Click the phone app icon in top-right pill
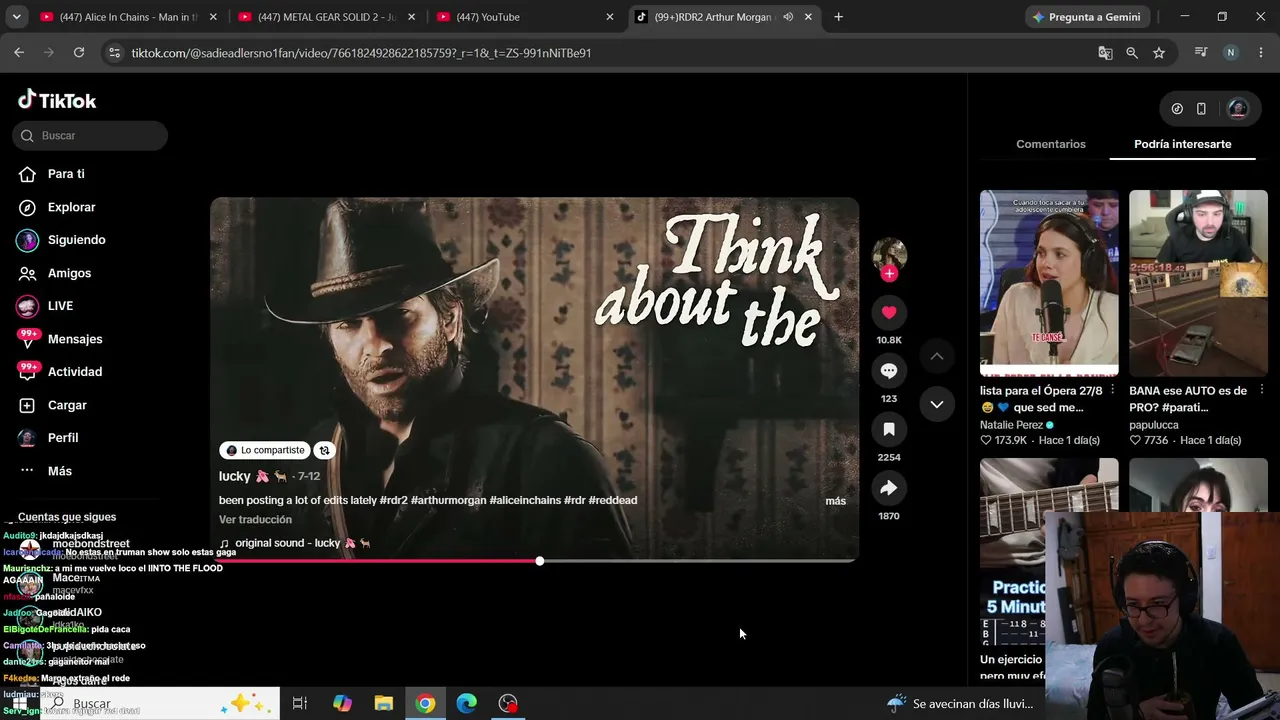 pyautogui.click(x=1201, y=109)
